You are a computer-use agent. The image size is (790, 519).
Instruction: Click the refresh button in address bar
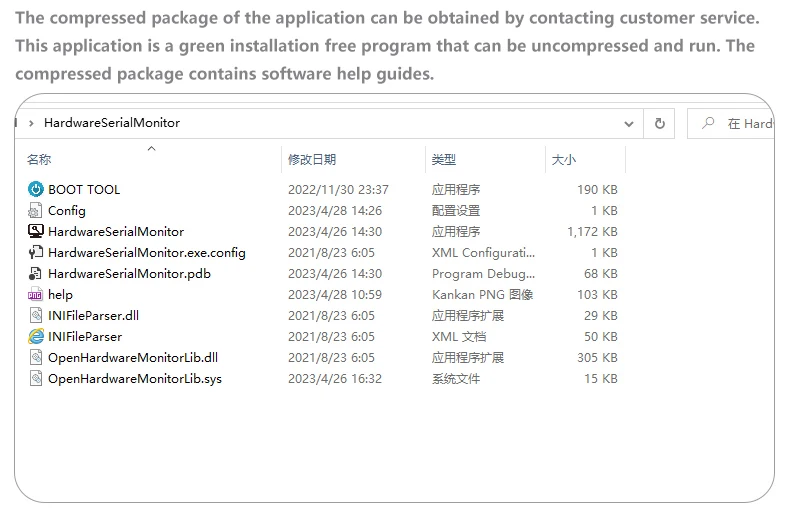pos(659,123)
